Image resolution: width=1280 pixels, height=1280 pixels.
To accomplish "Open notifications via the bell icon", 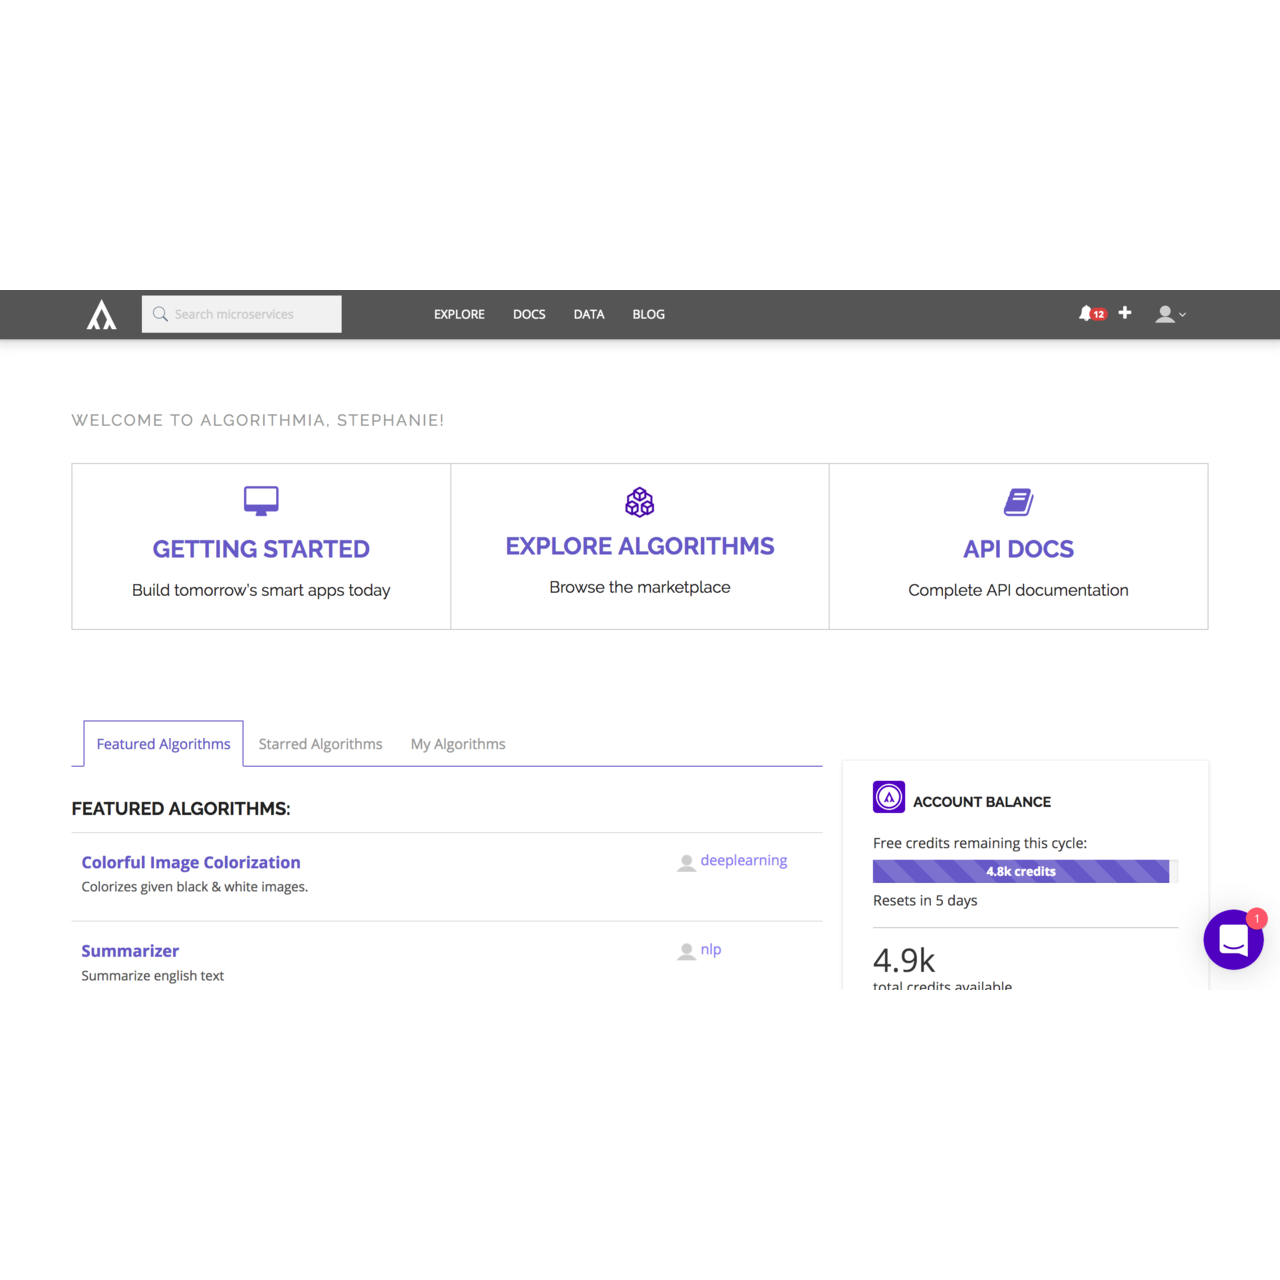I will pyautogui.click(x=1086, y=313).
